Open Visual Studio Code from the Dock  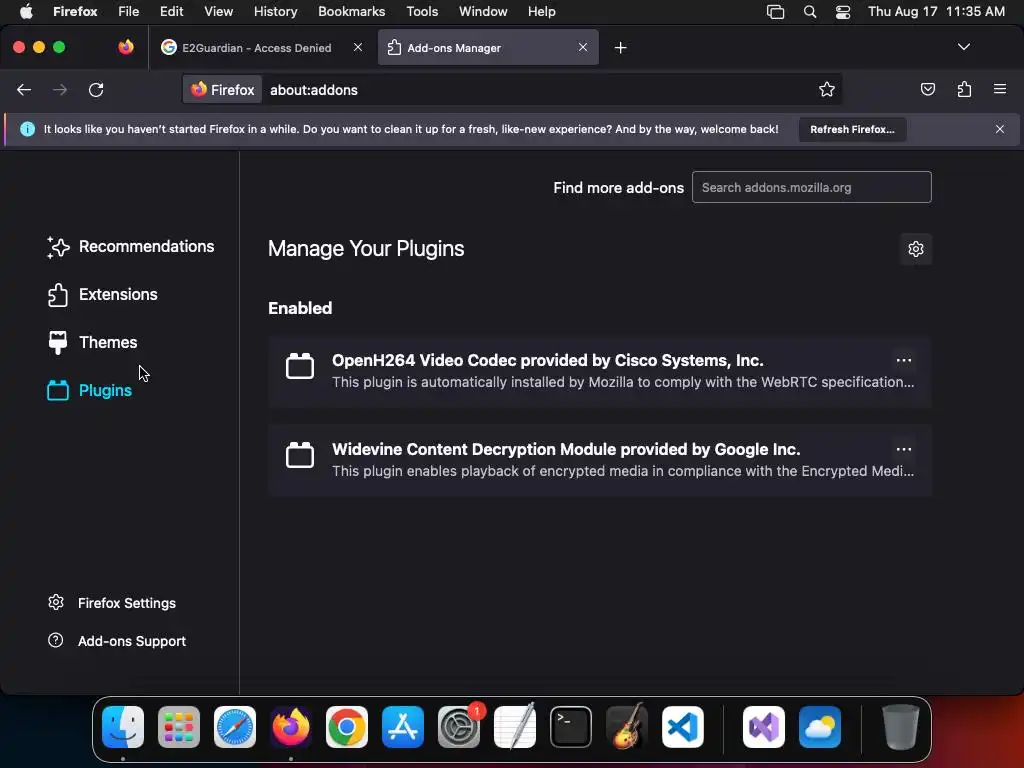click(x=683, y=727)
